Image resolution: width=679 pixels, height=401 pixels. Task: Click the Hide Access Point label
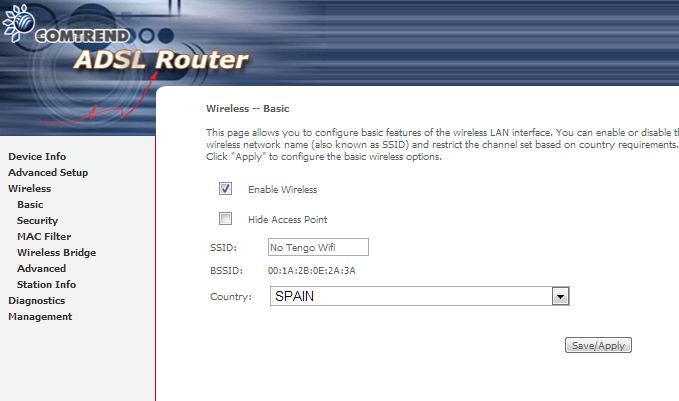[288, 220]
